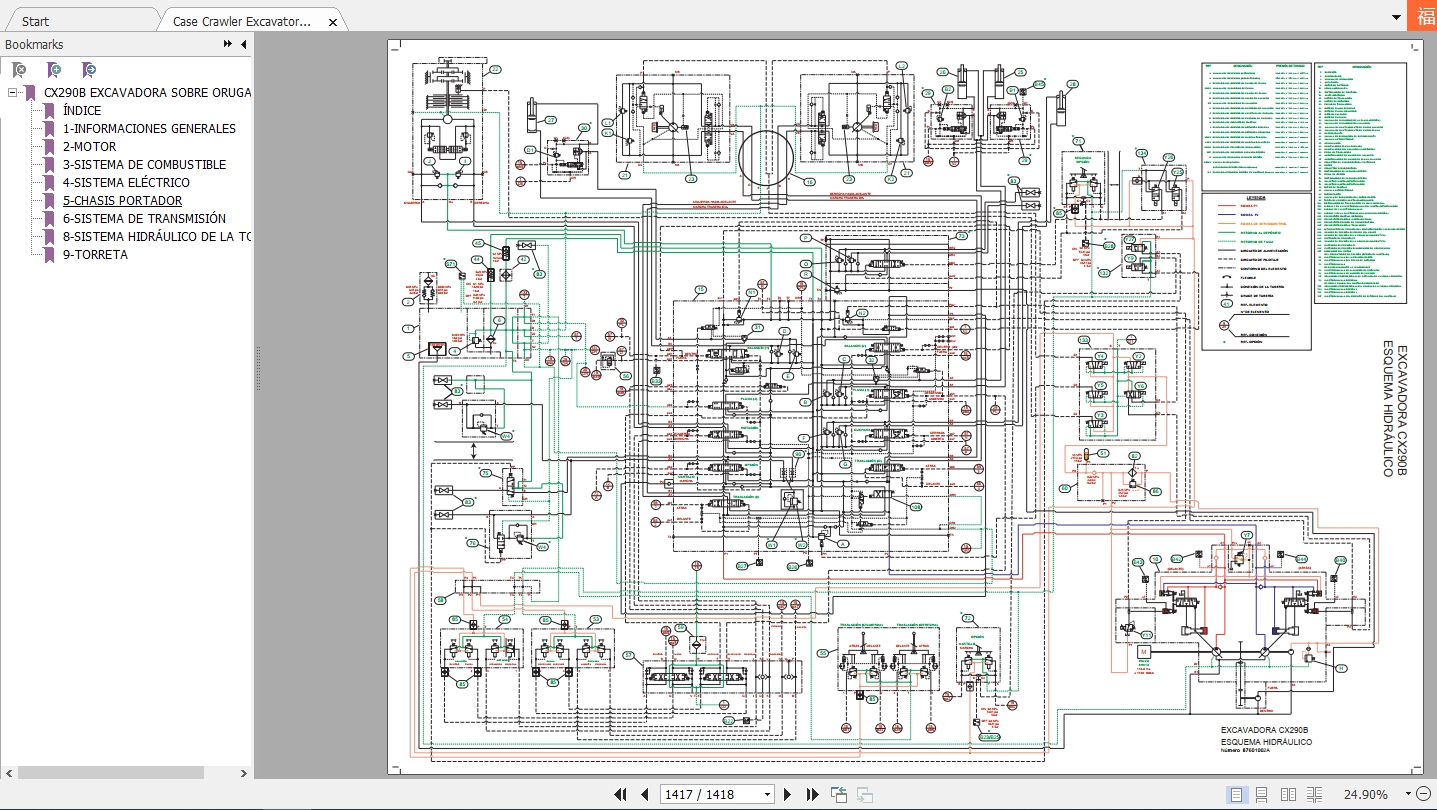The height and width of the screenshot is (810, 1437).
Task: Open 3-SISTEMA DE COMBUSTIBLE bookmark
Action: (144, 165)
